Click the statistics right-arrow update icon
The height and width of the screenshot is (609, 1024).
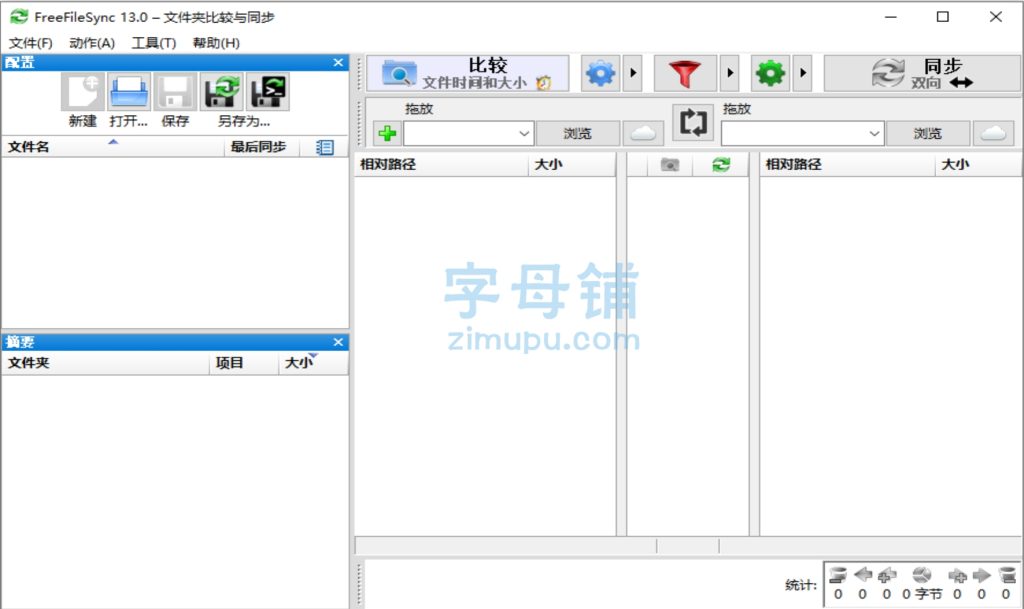pyautogui.click(x=982, y=575)
